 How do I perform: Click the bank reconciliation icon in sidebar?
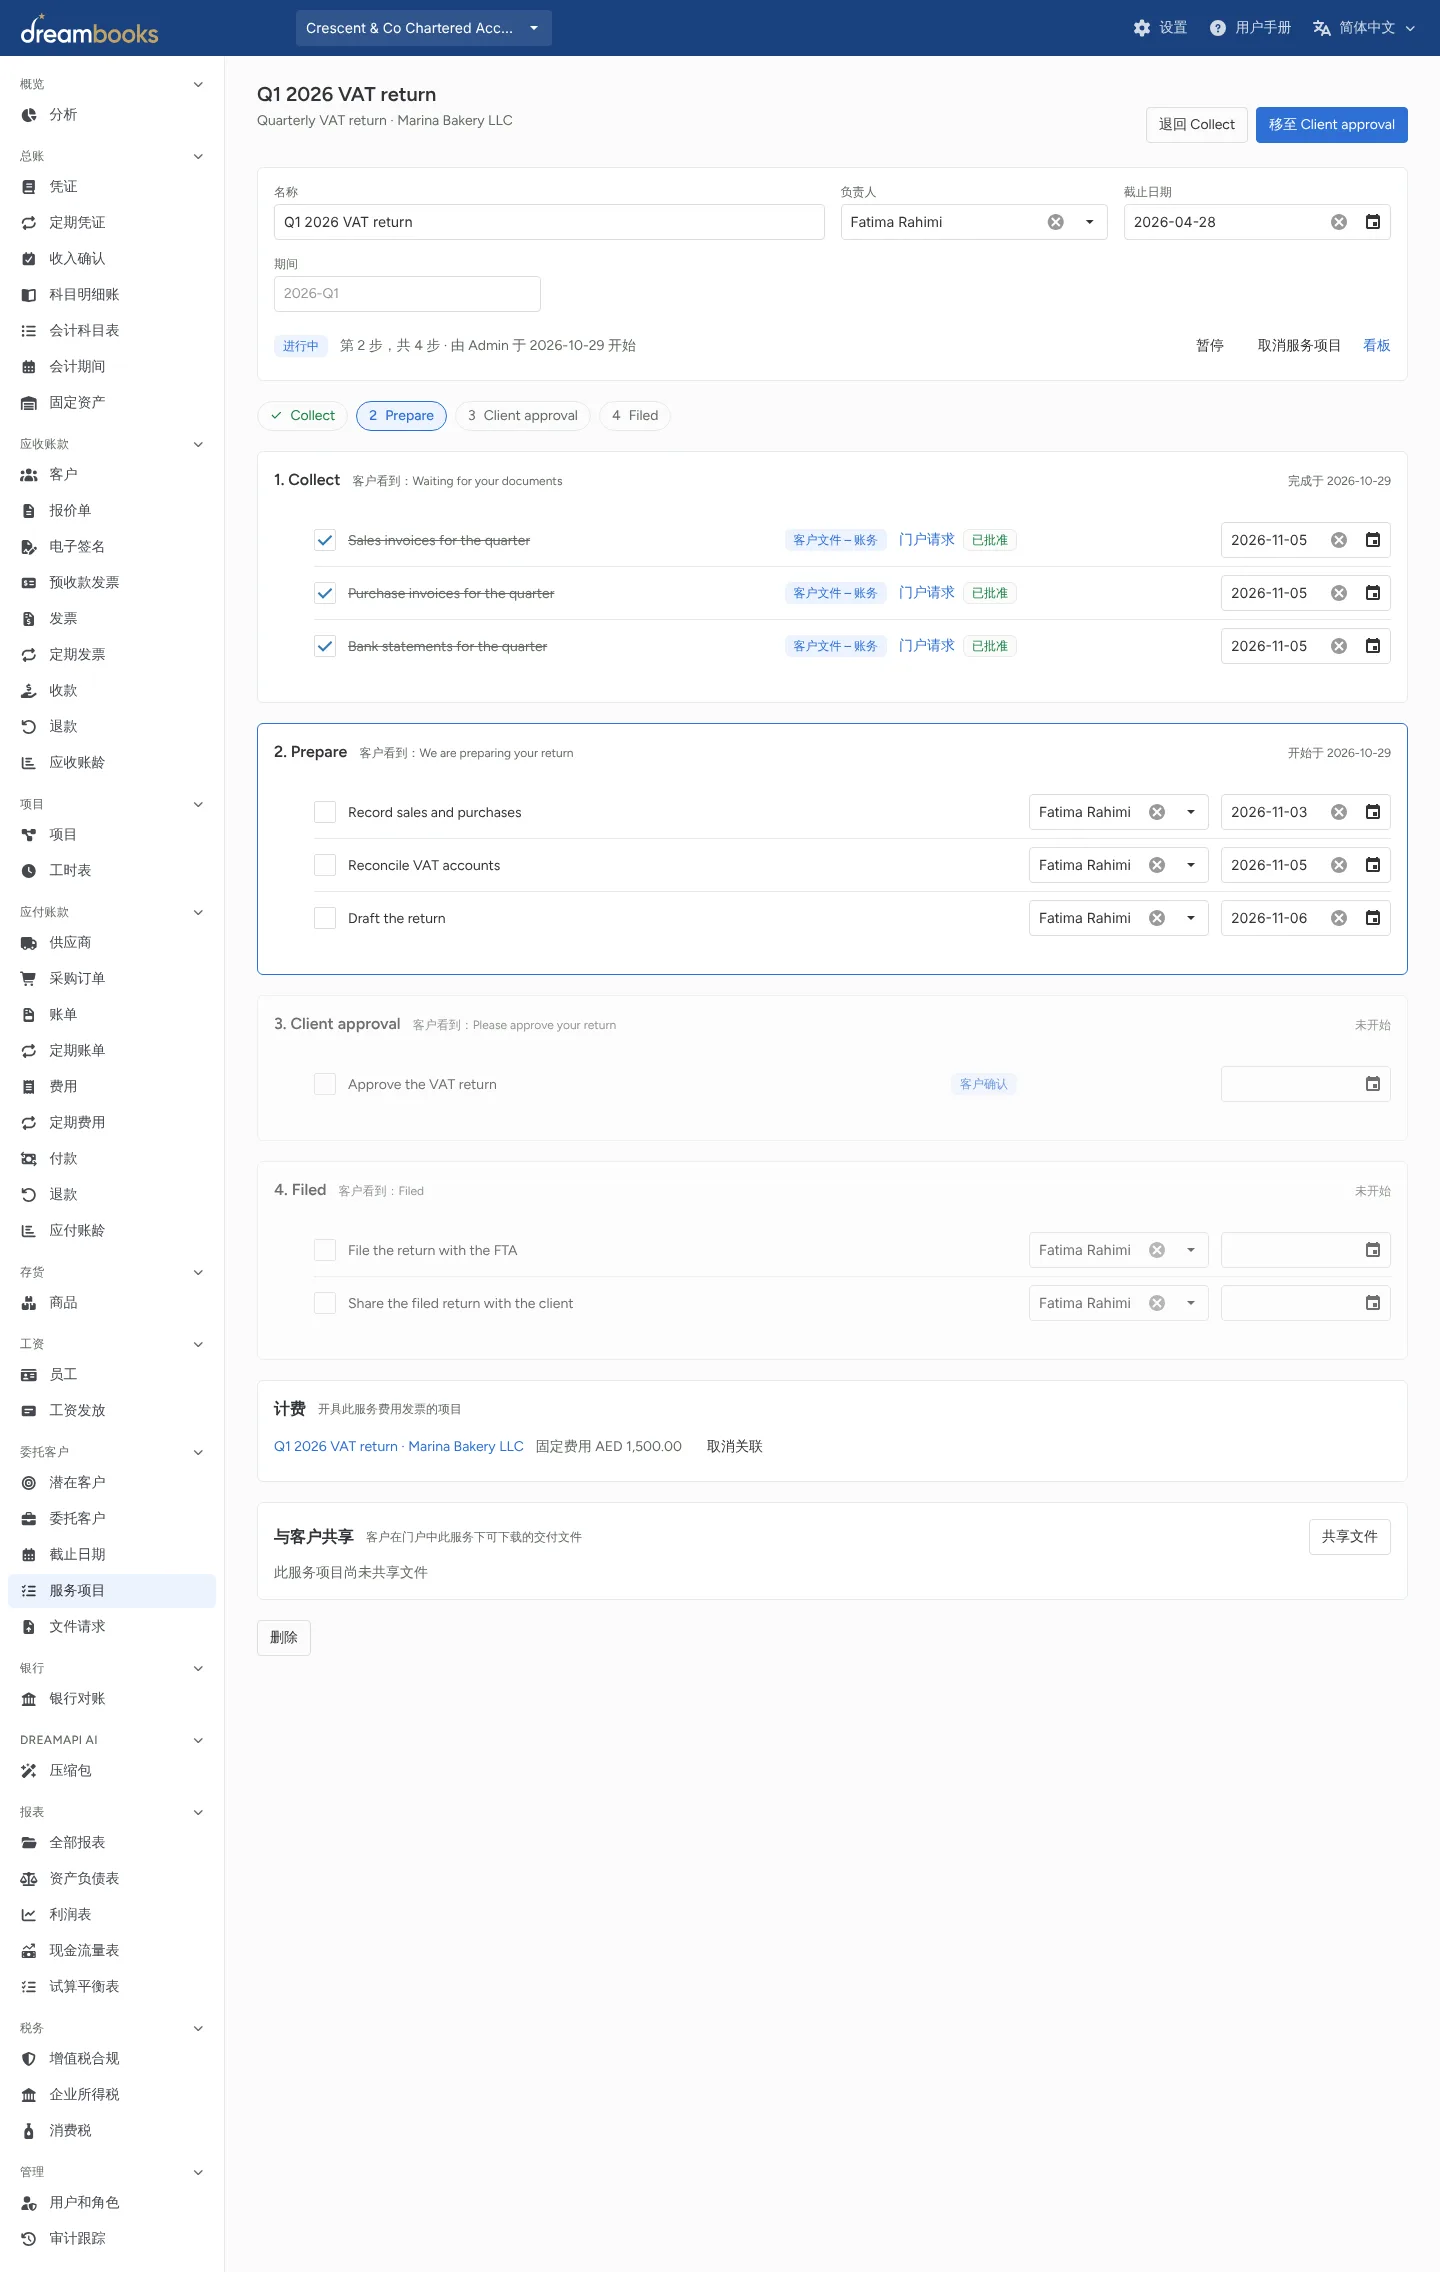point(29,1699)
